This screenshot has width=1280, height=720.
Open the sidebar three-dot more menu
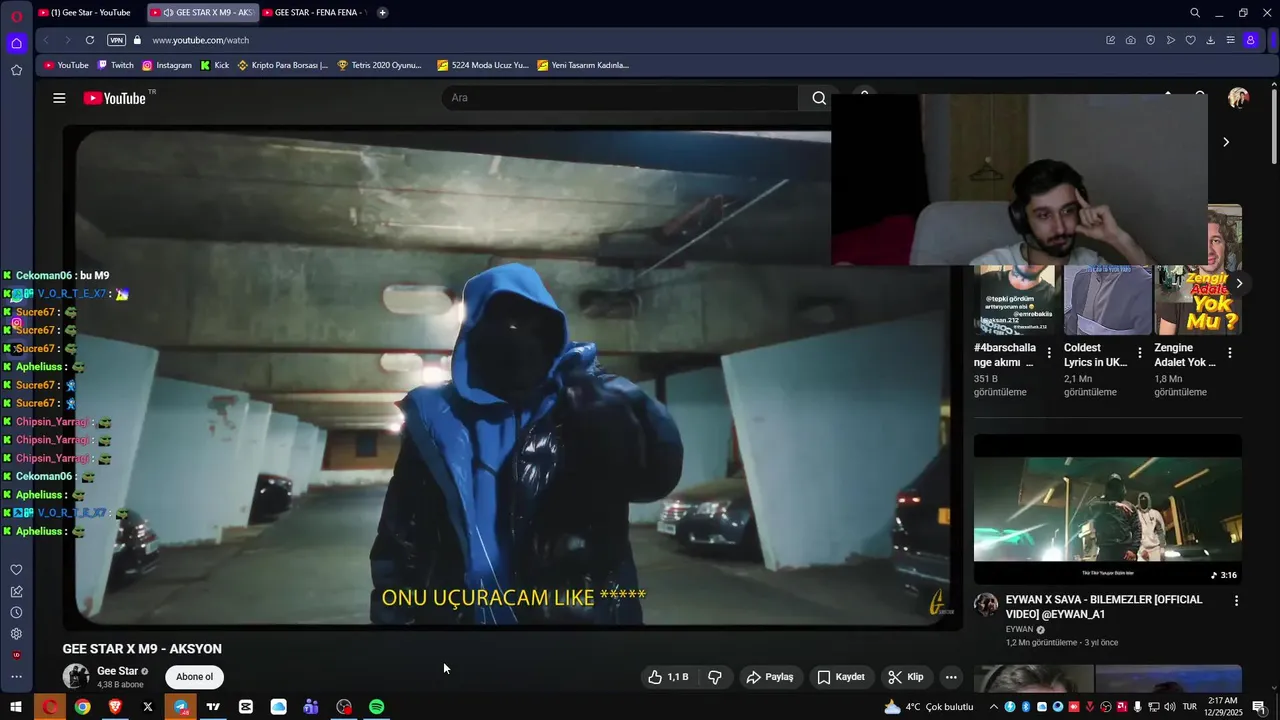[16, 677]
